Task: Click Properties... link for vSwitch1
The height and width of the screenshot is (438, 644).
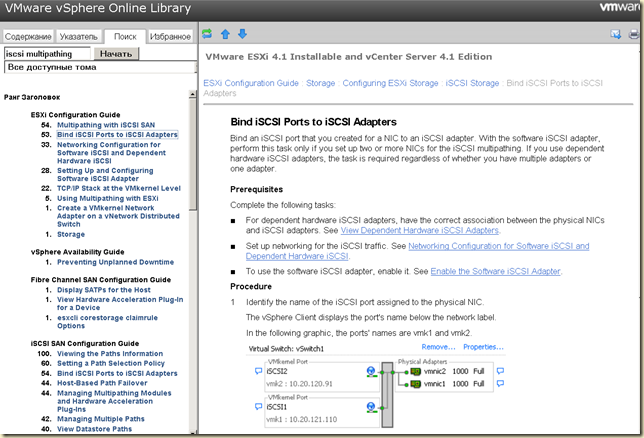Action: (x=483, y=347)
